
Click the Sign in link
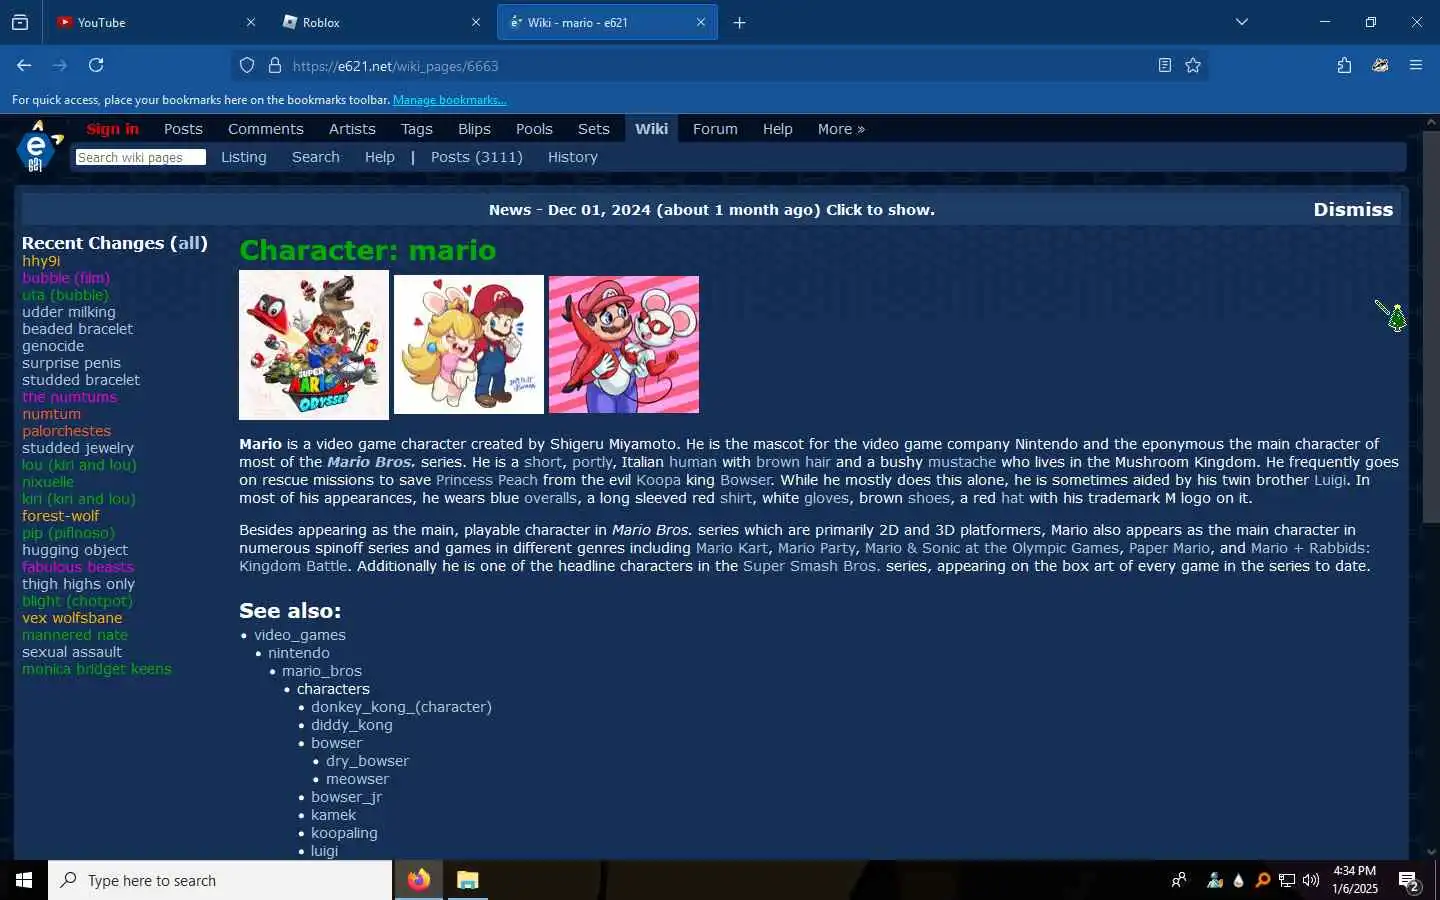click(112, 129)
